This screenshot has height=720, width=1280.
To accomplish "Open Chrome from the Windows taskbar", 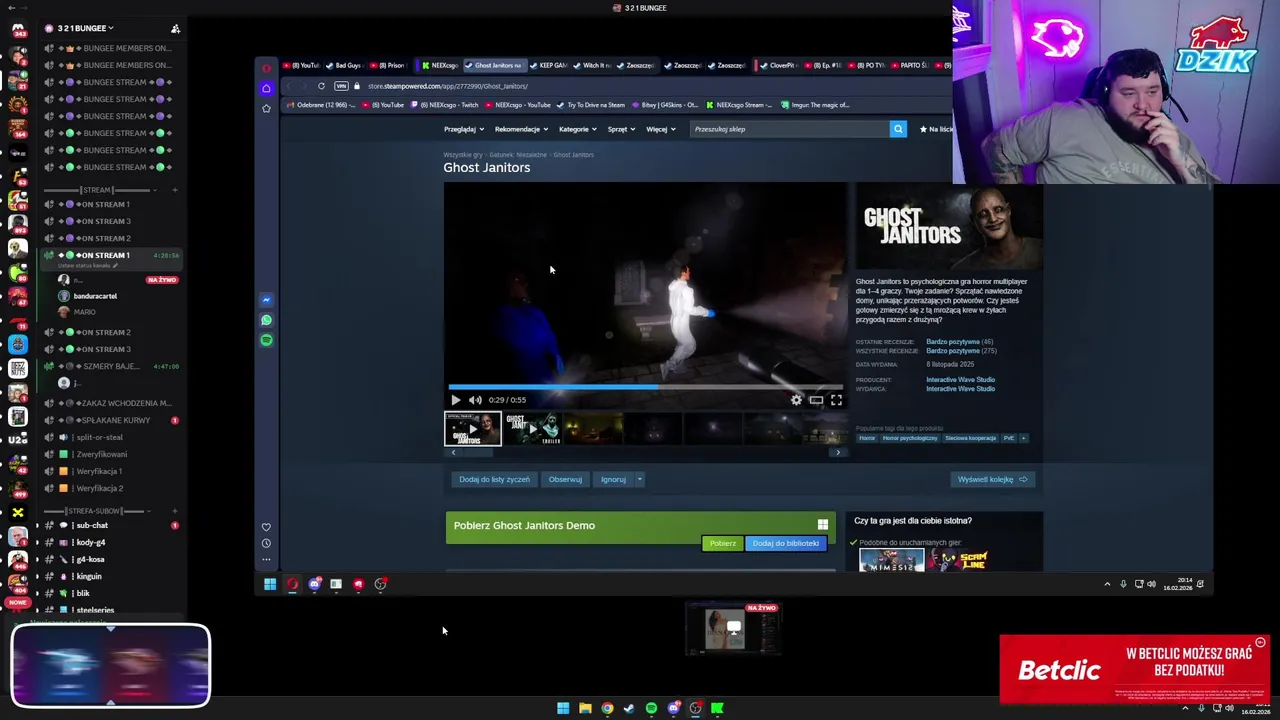I will 607,708.
